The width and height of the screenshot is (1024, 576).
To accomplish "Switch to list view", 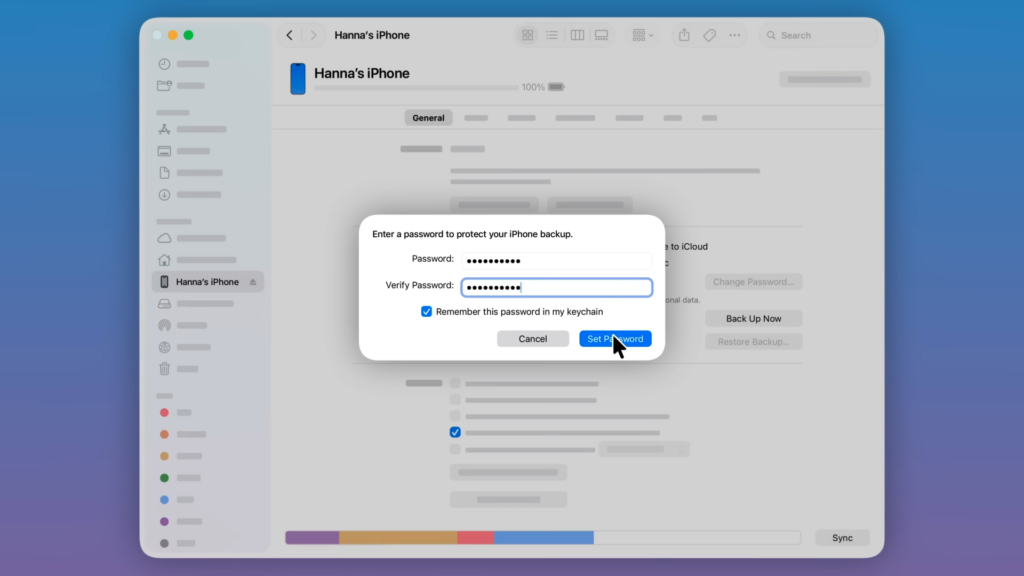I will (x=552, y=35).
